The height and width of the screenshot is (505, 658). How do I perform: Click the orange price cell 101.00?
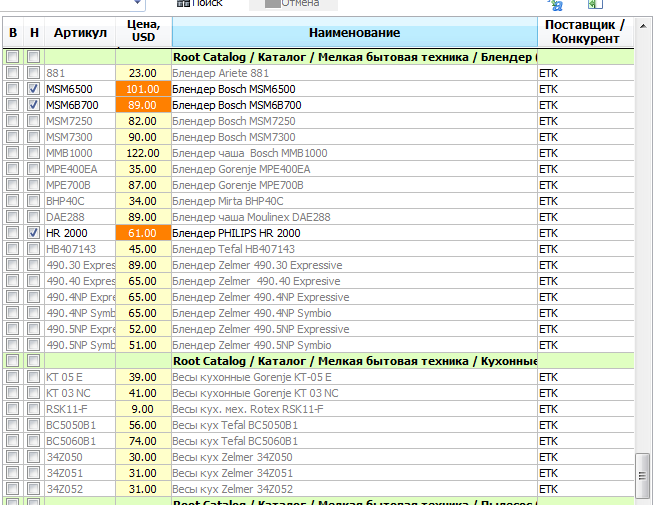pos(144,89)
